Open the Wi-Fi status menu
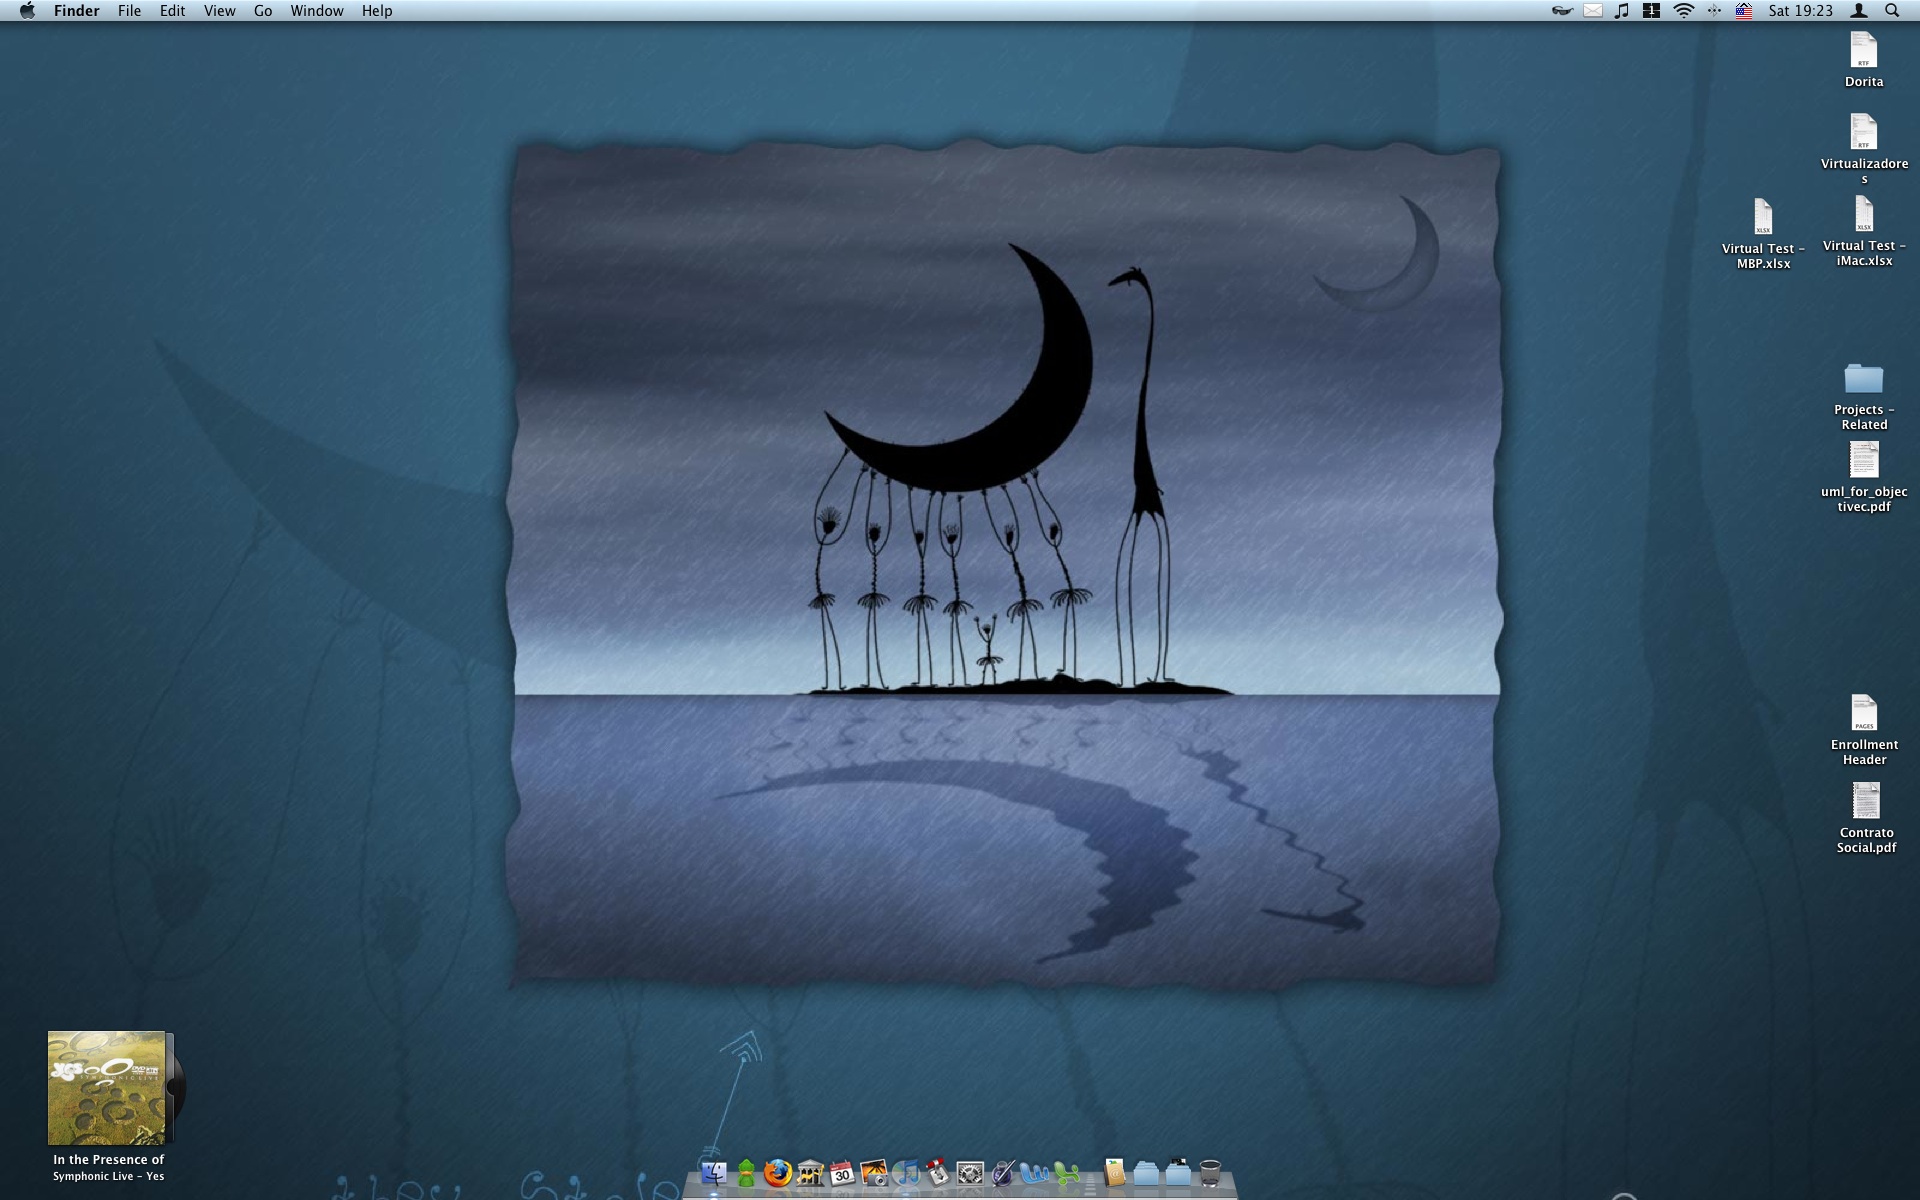1920x1200 pixels. (1684, 11)
